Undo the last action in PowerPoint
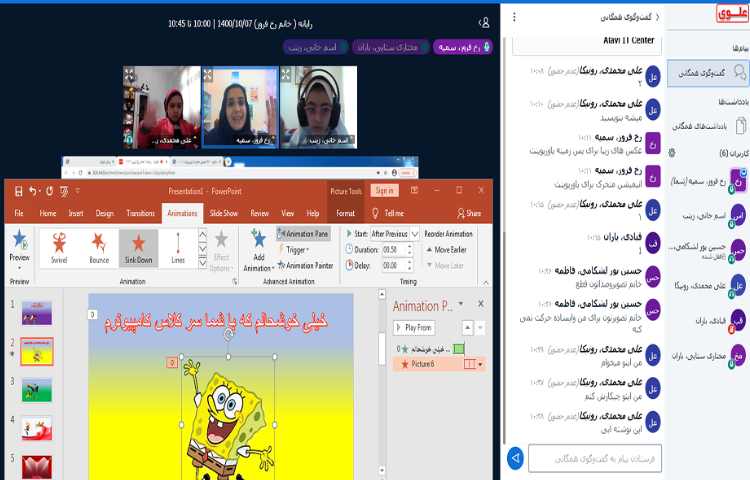This screenshot has width=750, height=480. click(33, 191)
